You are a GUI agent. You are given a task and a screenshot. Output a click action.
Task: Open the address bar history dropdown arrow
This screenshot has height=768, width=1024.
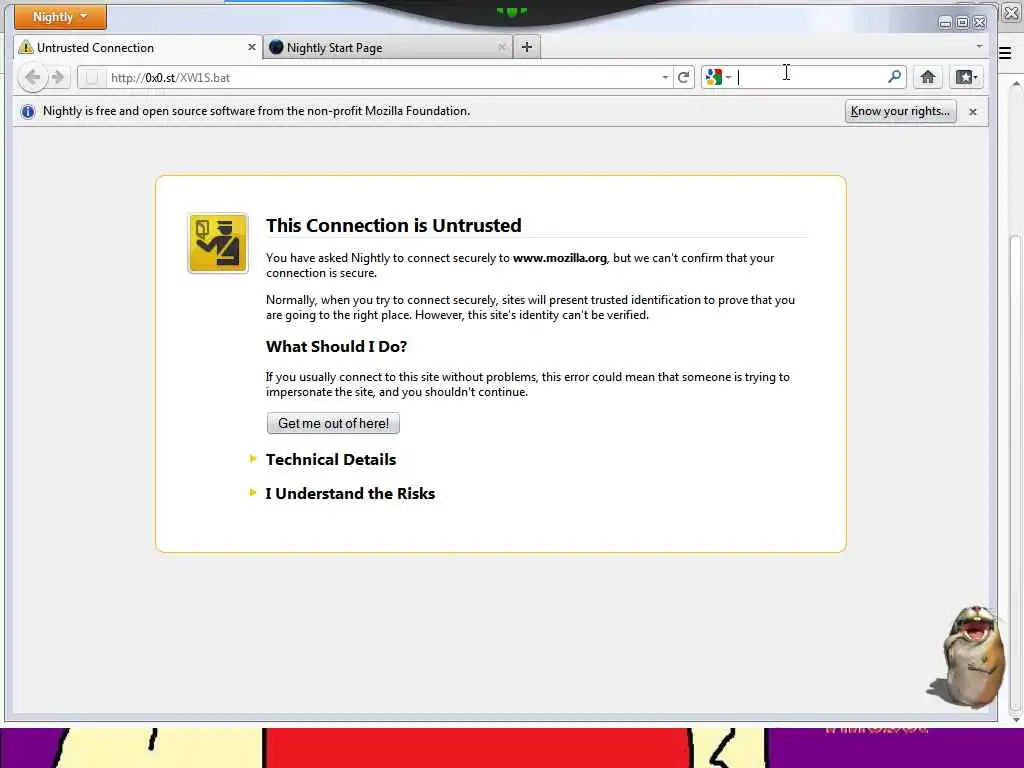[x=665, y=78]
